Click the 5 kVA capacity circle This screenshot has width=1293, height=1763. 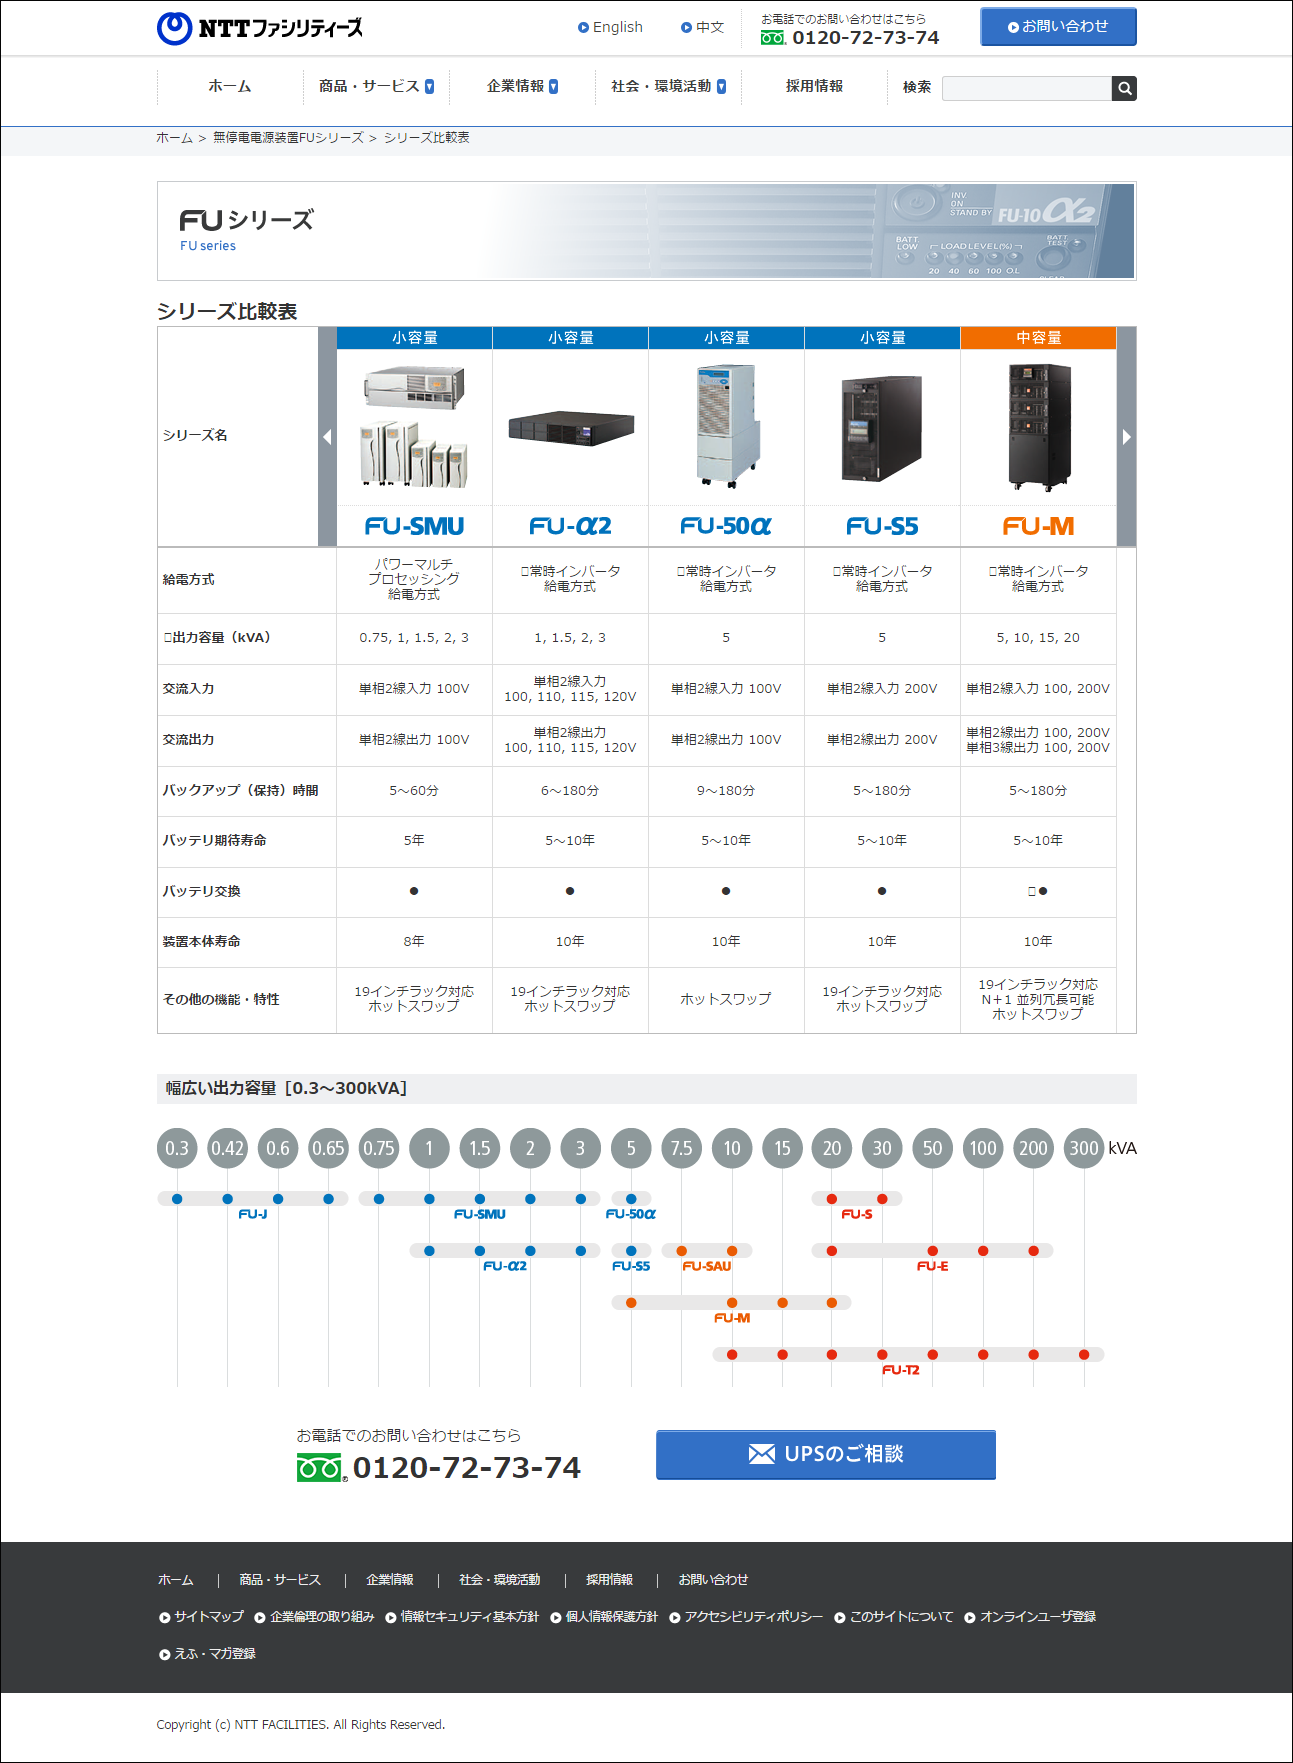click(631, 1148)
